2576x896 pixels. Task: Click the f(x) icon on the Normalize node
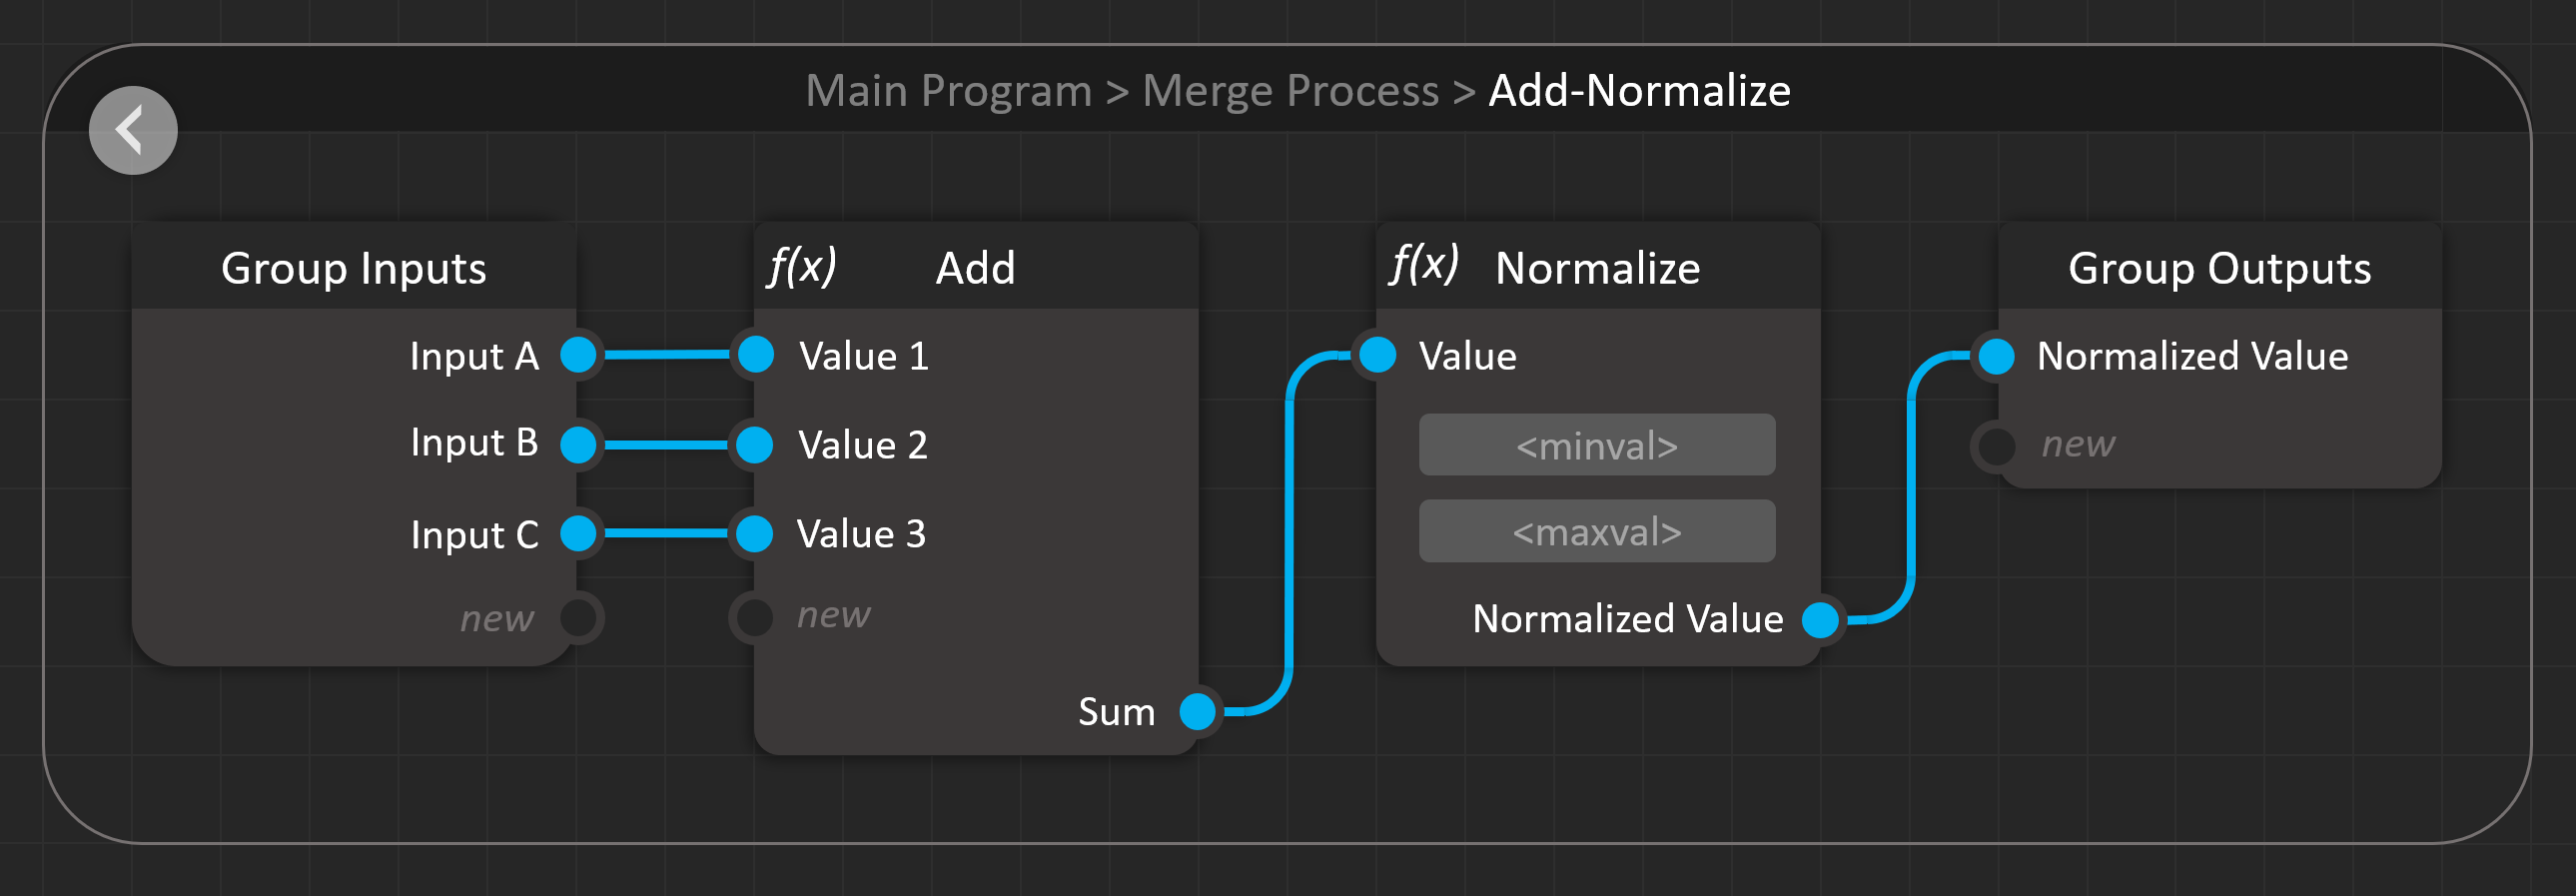pos(1424,266)
